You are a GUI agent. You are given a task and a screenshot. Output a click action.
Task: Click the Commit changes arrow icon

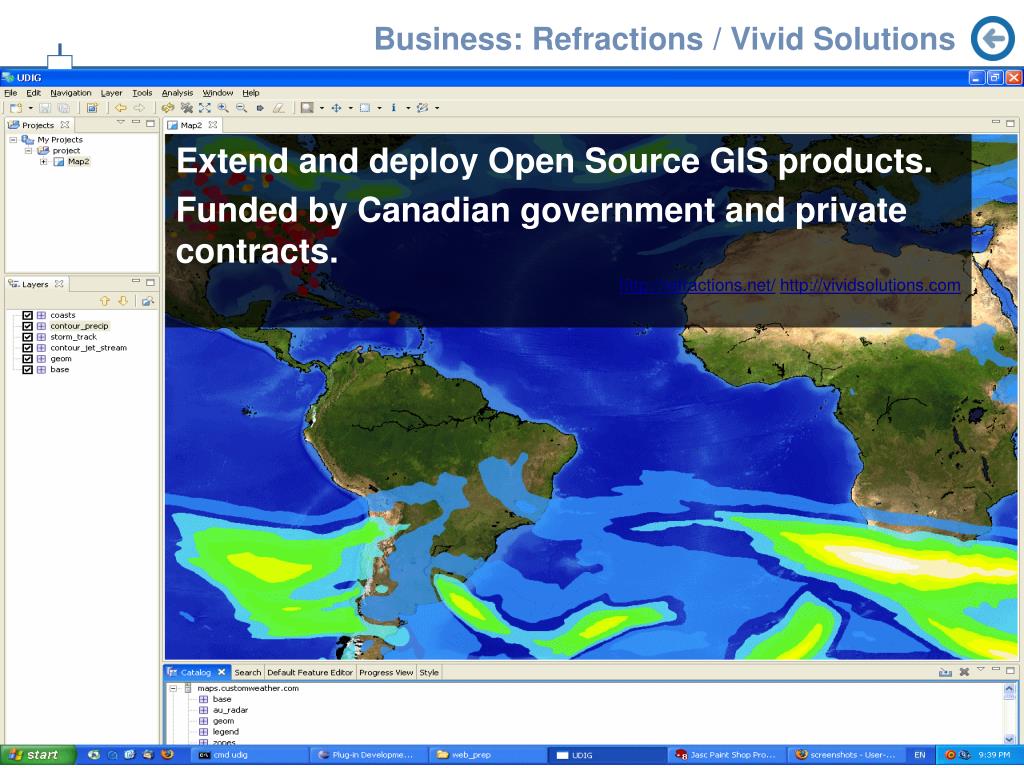(x=260, y=108)
